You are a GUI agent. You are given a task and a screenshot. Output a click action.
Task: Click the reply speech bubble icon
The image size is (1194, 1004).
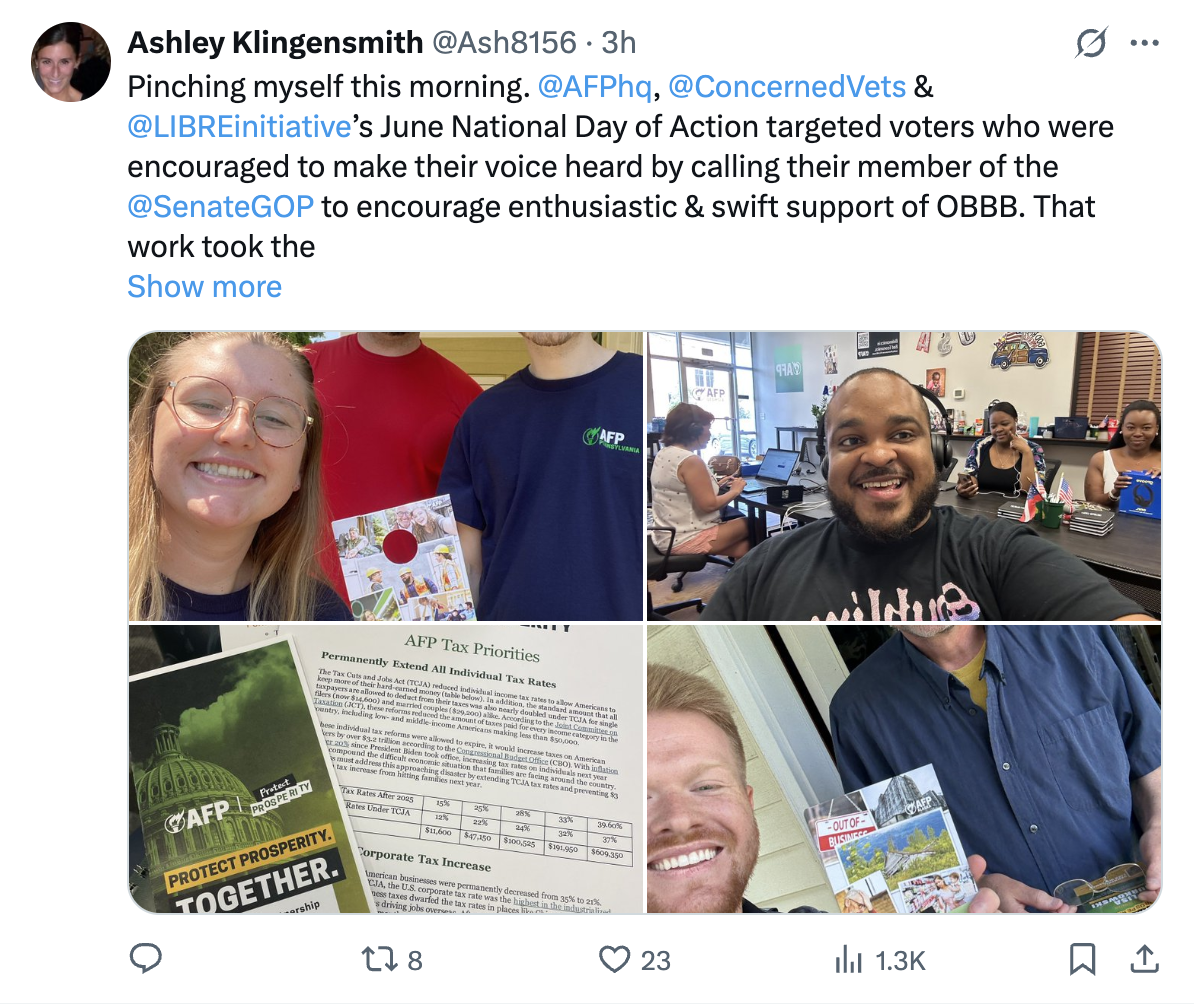145,959
